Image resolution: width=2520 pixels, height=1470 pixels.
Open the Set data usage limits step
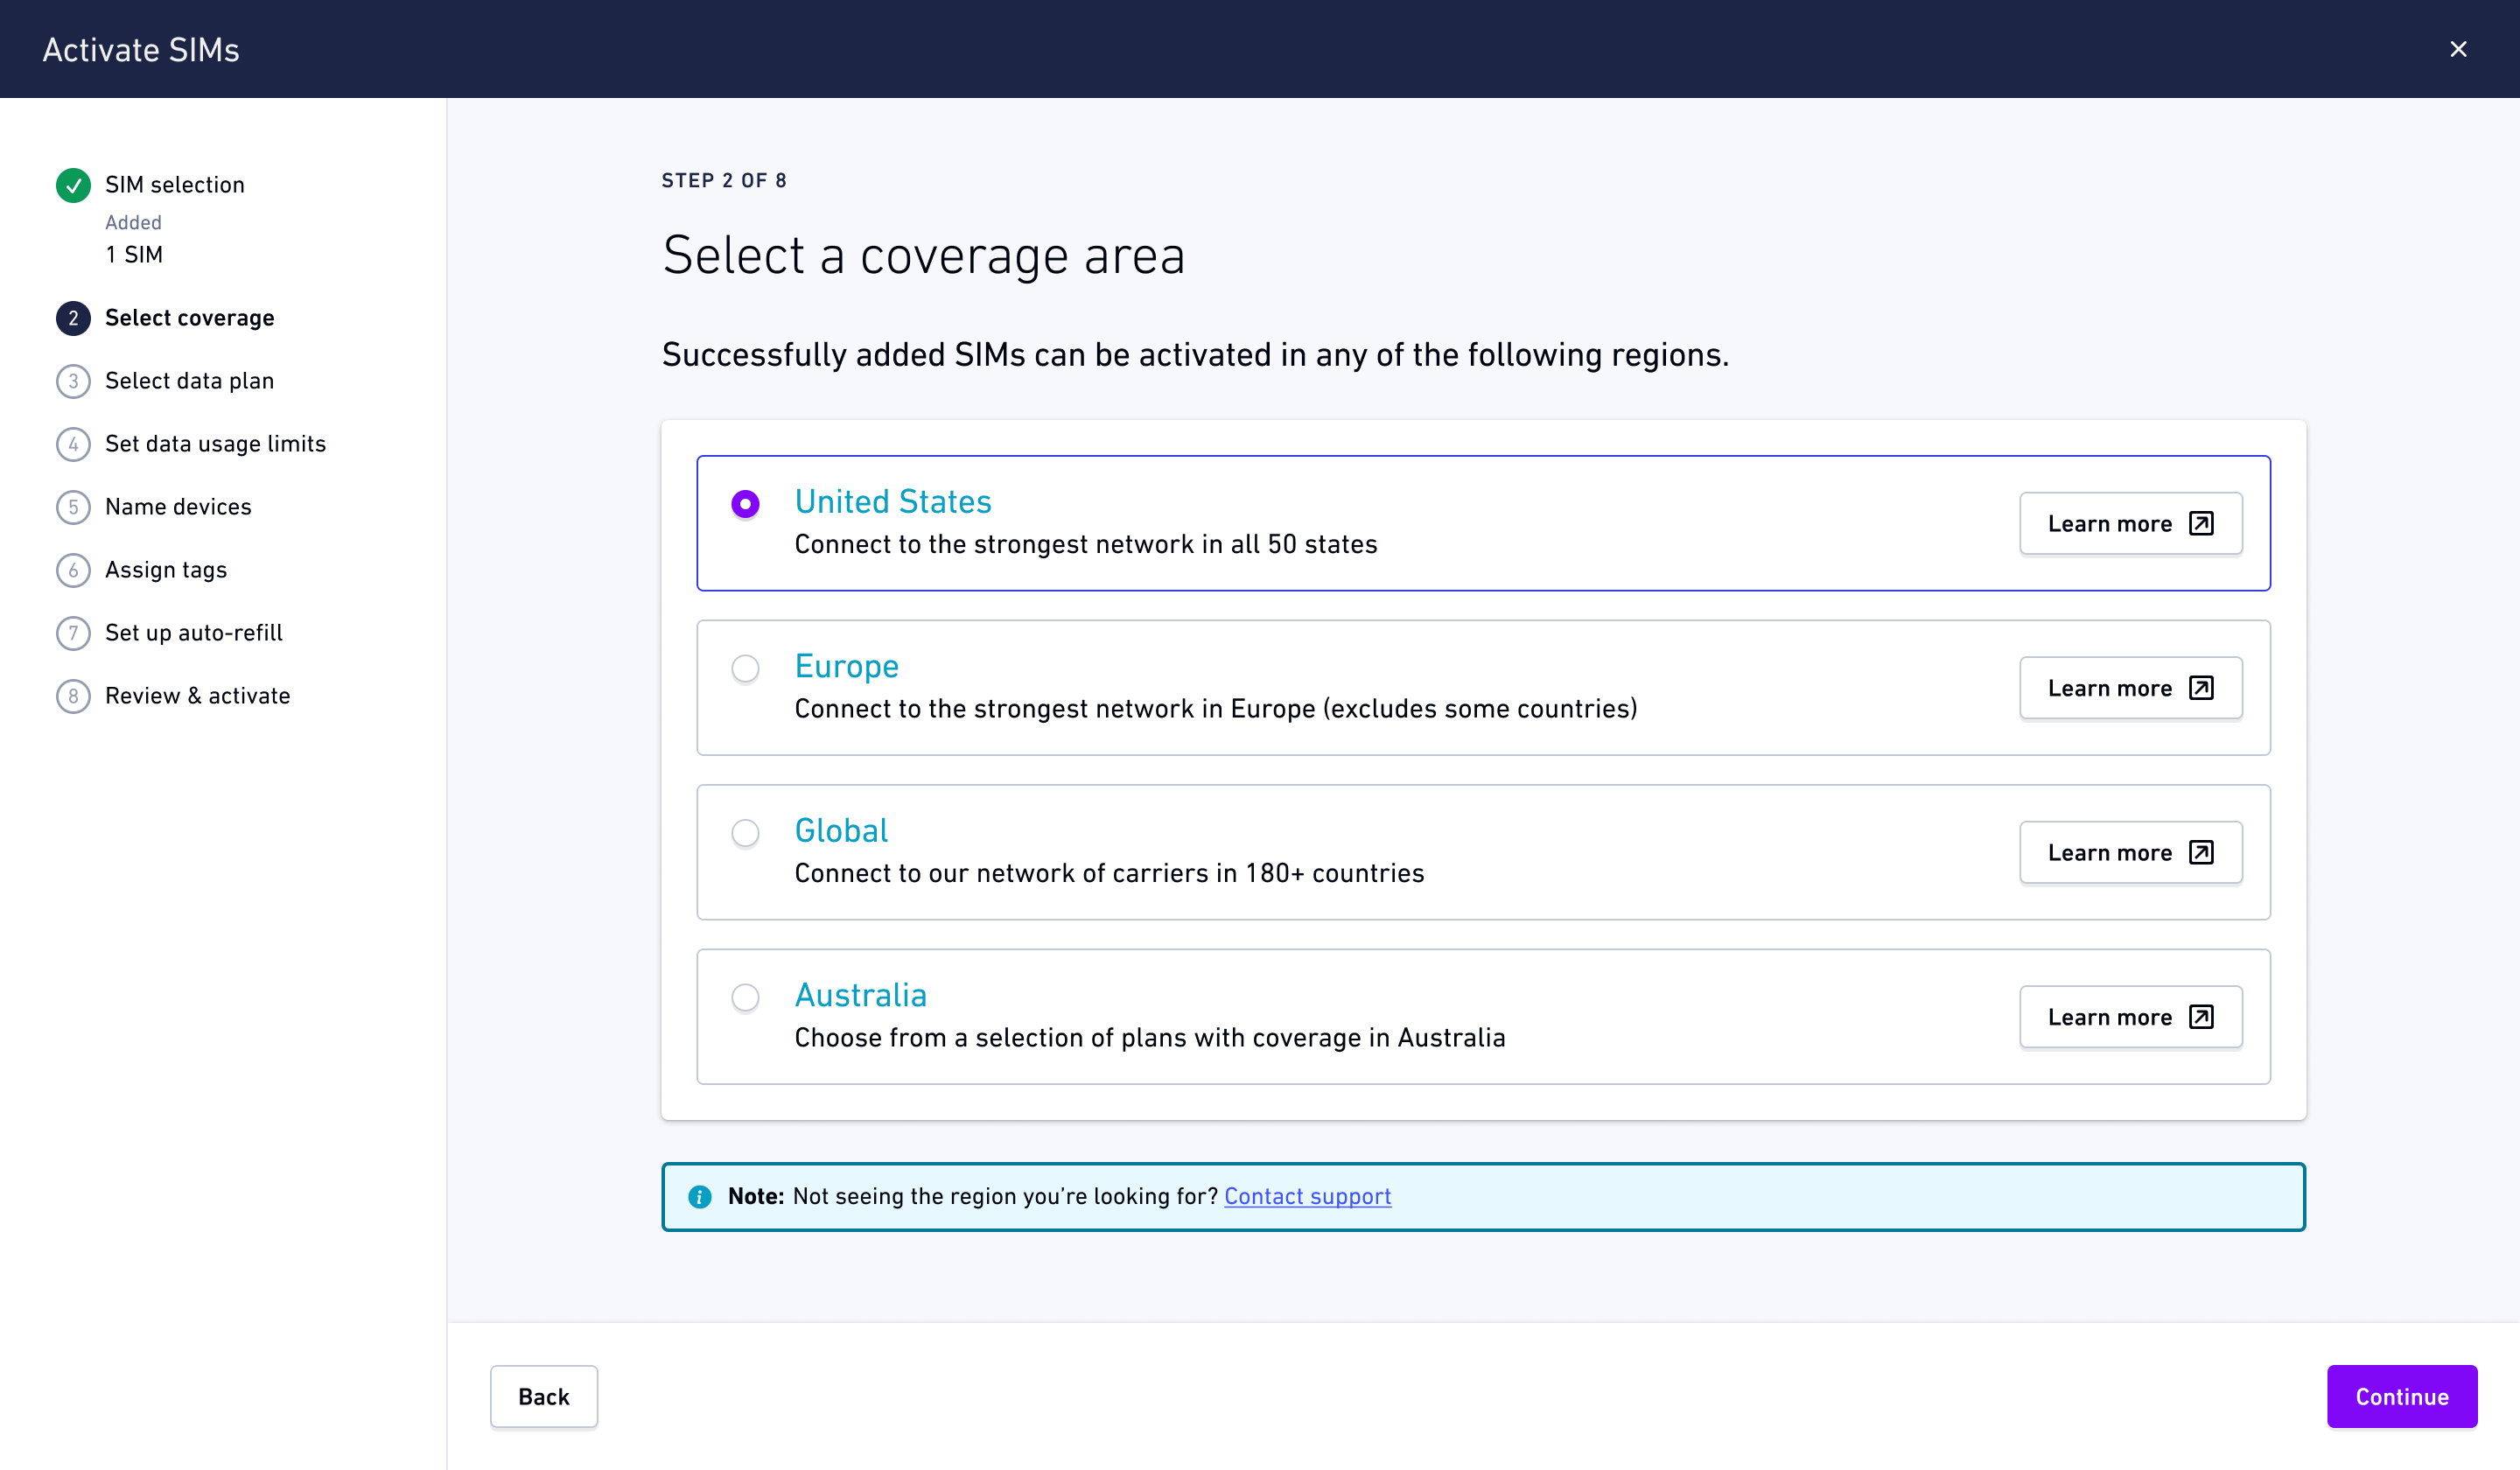[215, 444]
